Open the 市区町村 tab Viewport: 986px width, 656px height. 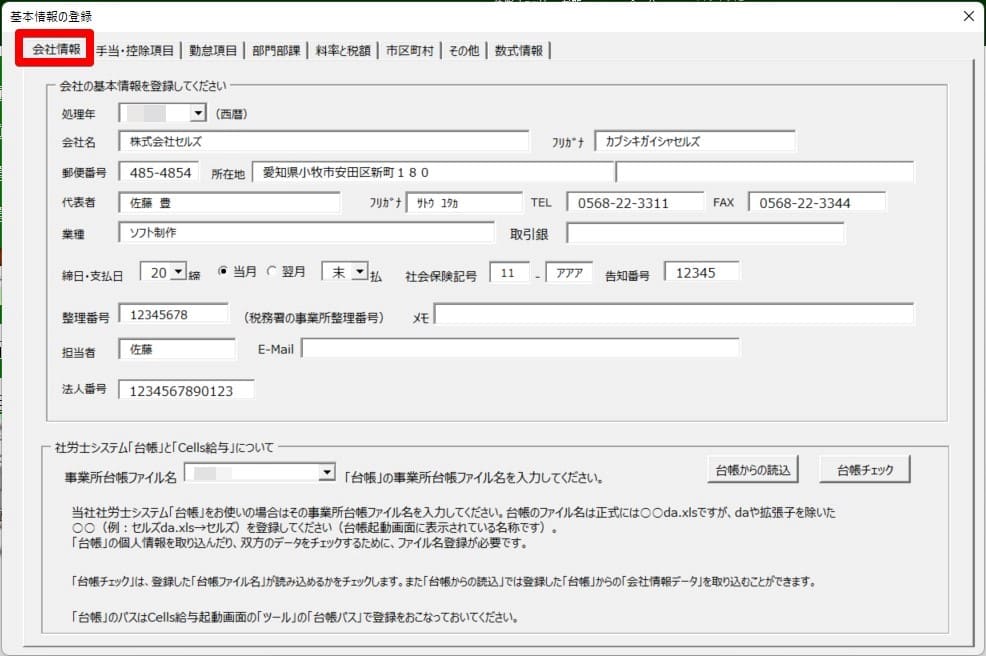(410, 51)
